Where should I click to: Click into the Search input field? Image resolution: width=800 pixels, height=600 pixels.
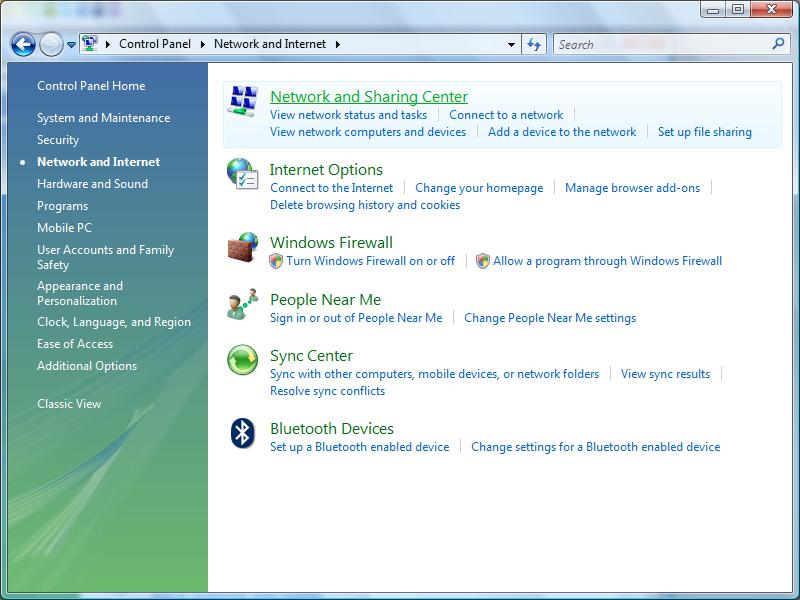662,44
